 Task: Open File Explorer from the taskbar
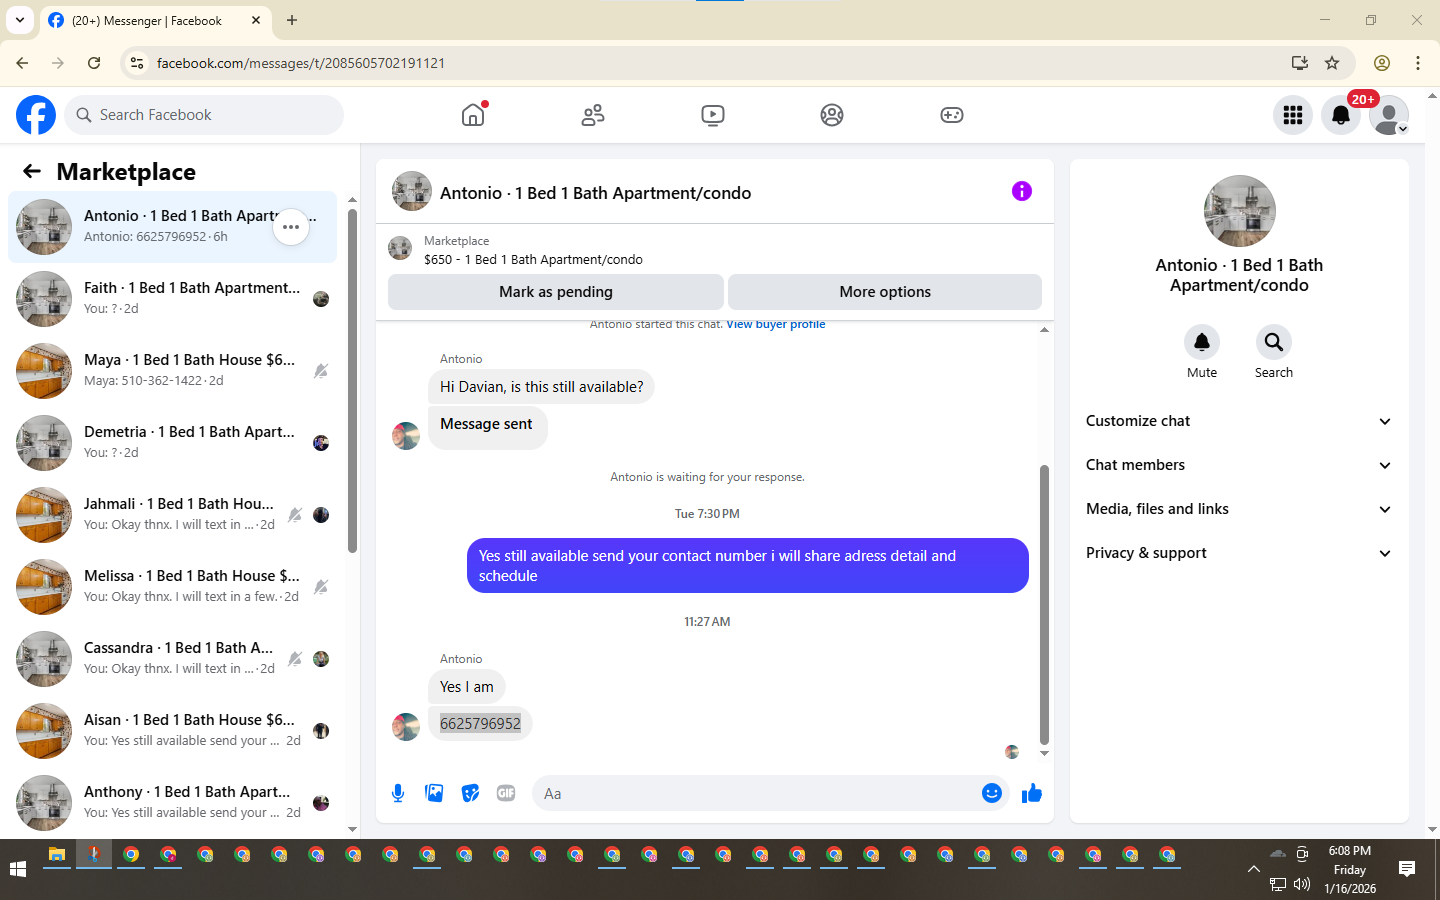point(57,855)
